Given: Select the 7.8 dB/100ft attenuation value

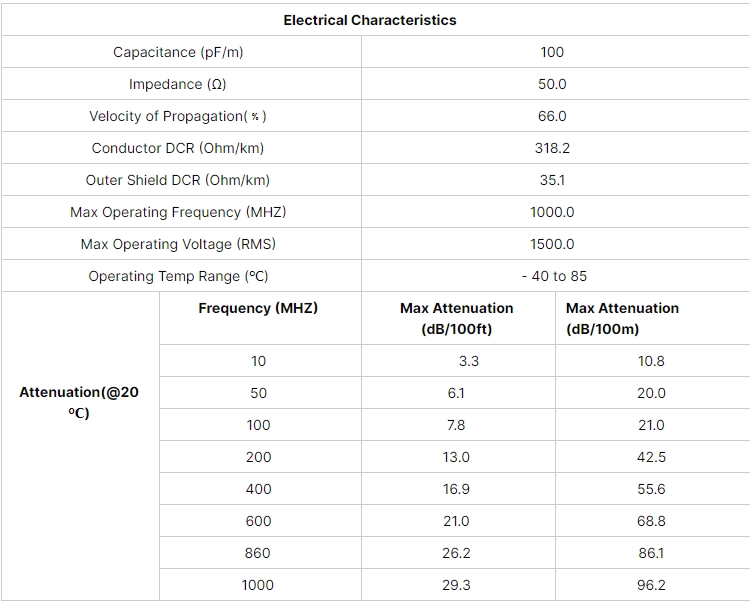Looking at the screenshot, I should [x=456, y=425].
